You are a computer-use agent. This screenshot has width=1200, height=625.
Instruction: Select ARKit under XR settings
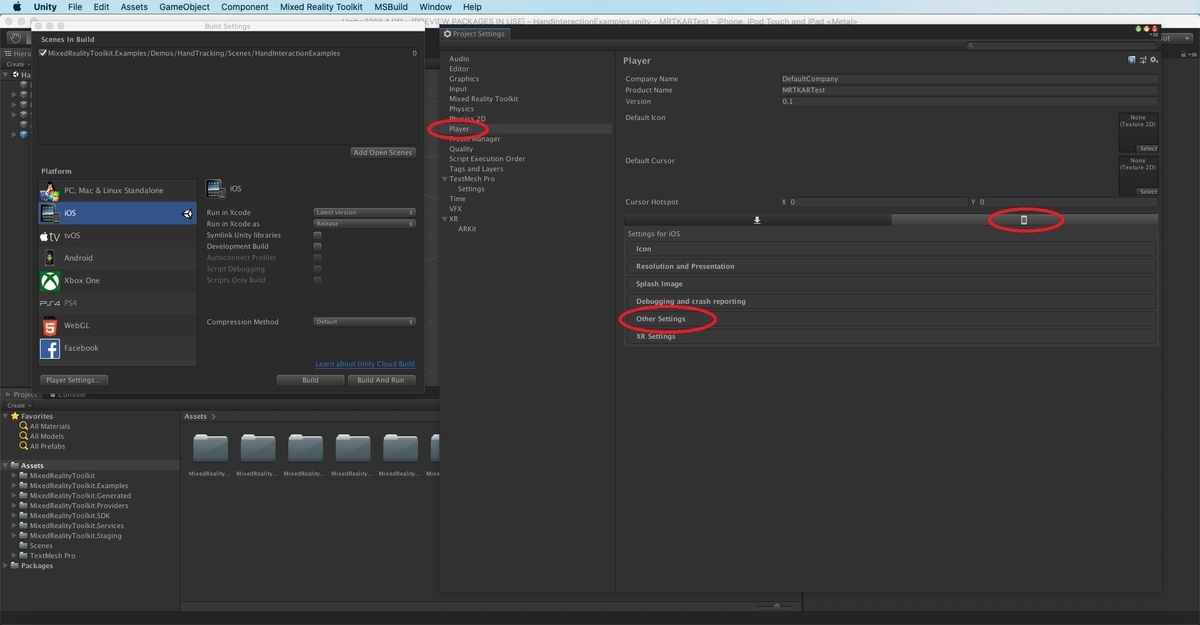(x=467, y=229)
